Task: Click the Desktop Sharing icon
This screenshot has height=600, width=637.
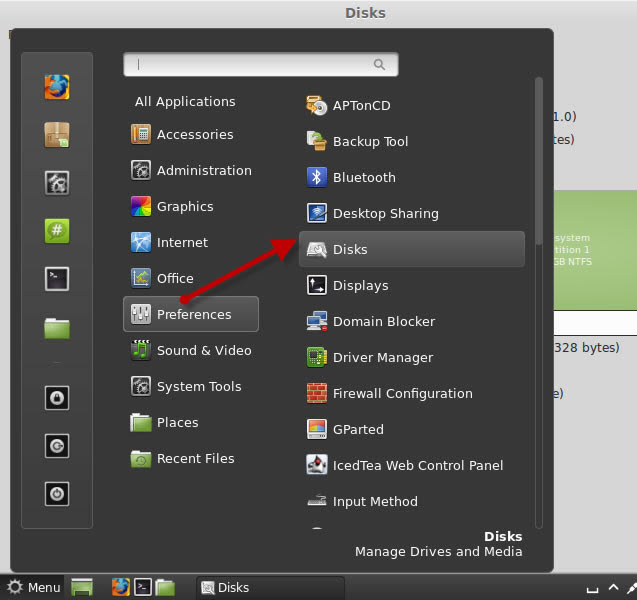Action: coord(316,213)
